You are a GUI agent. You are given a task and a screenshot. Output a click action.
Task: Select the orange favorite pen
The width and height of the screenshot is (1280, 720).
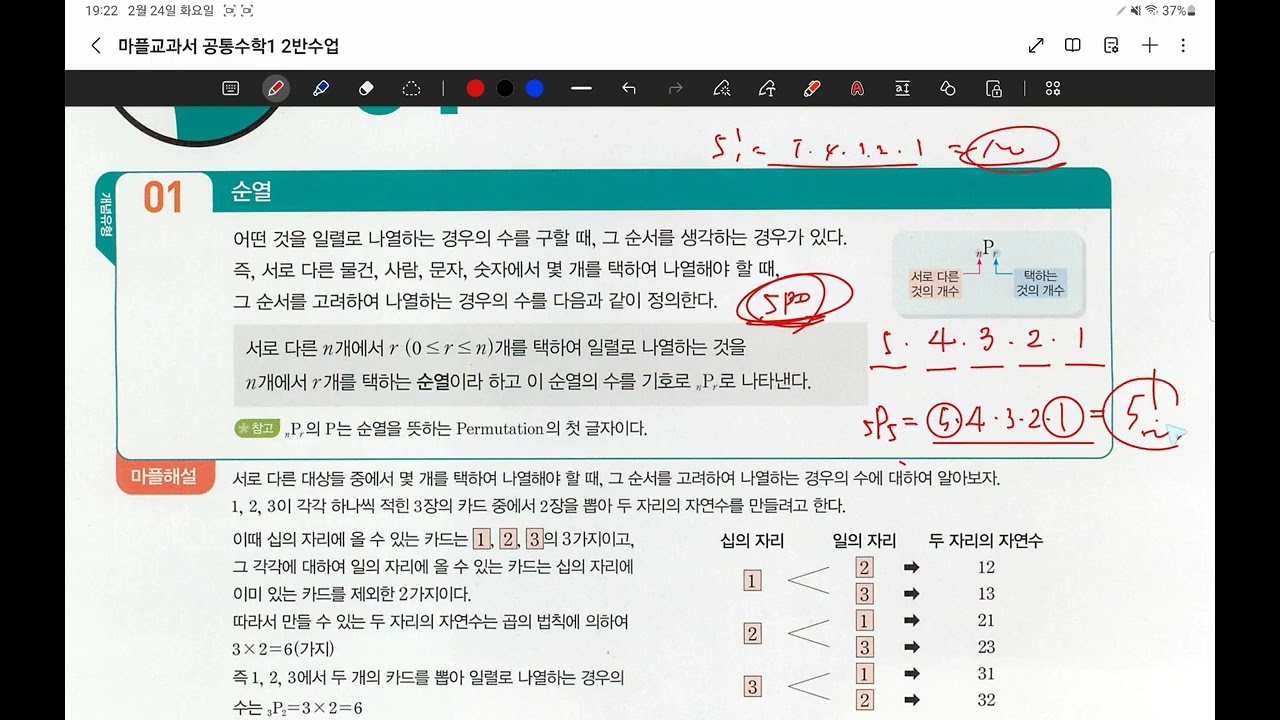pos(812,89)
